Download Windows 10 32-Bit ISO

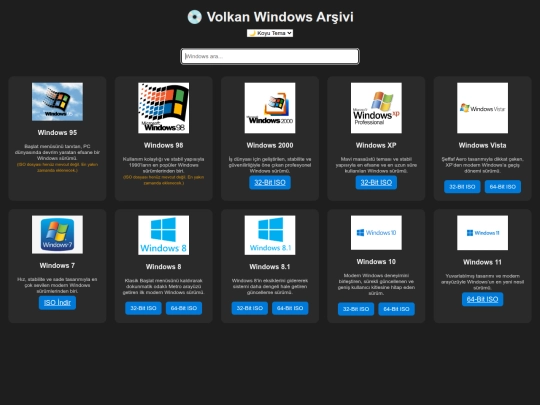[x=356, y=309]
